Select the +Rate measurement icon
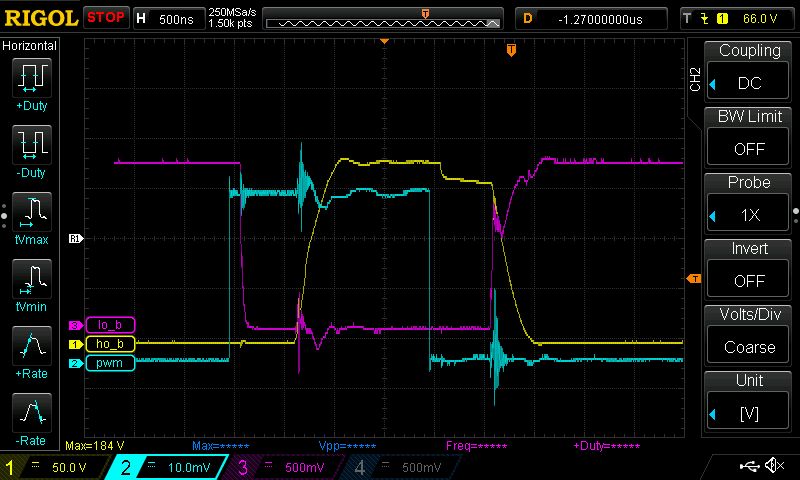The width and height of the screenshot is (800, 480). (x=32, y=346)
